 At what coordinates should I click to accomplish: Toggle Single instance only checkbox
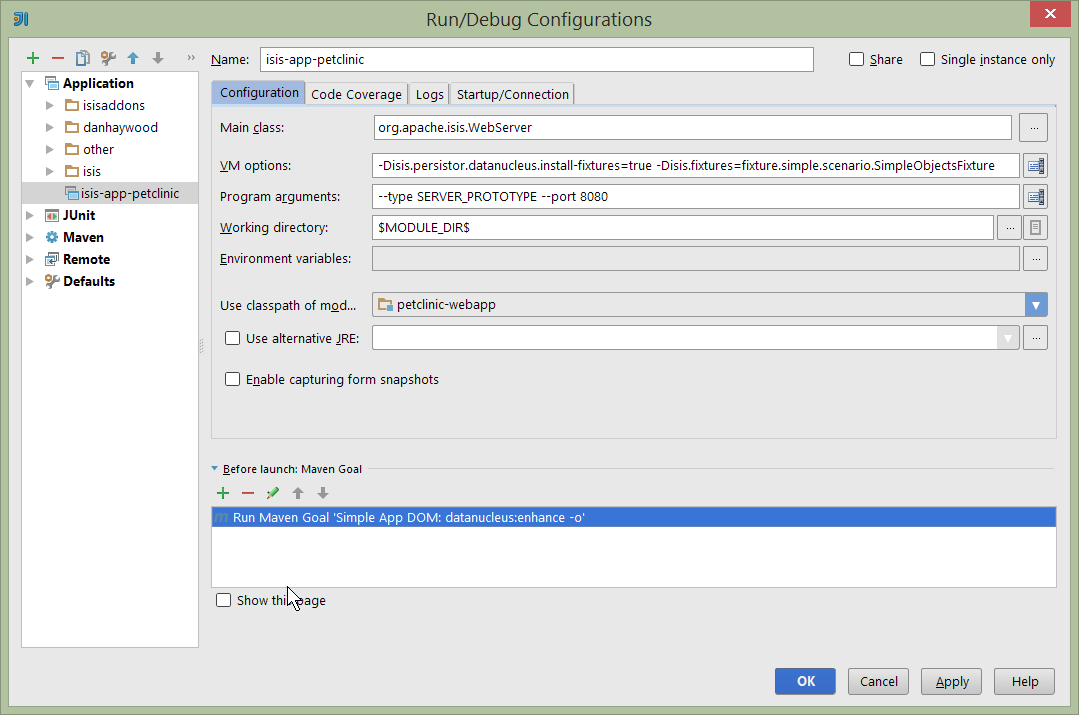928,60
